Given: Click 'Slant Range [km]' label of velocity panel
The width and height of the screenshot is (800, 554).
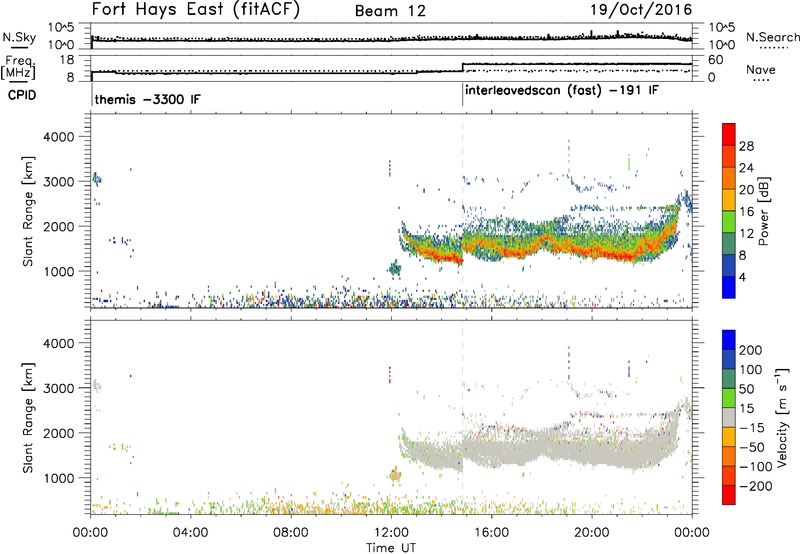Looking at the screenshot, I should pos(28,417).
